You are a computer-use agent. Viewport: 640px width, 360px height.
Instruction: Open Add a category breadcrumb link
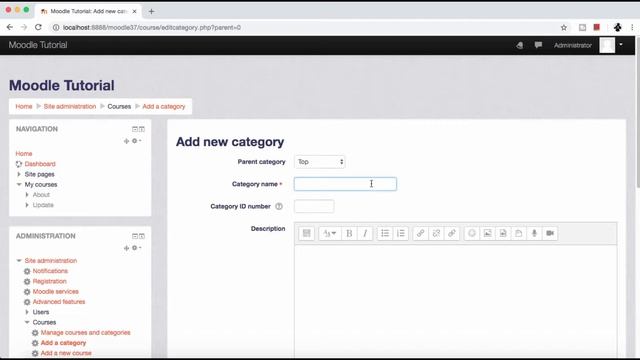click(x=164, y=107)
